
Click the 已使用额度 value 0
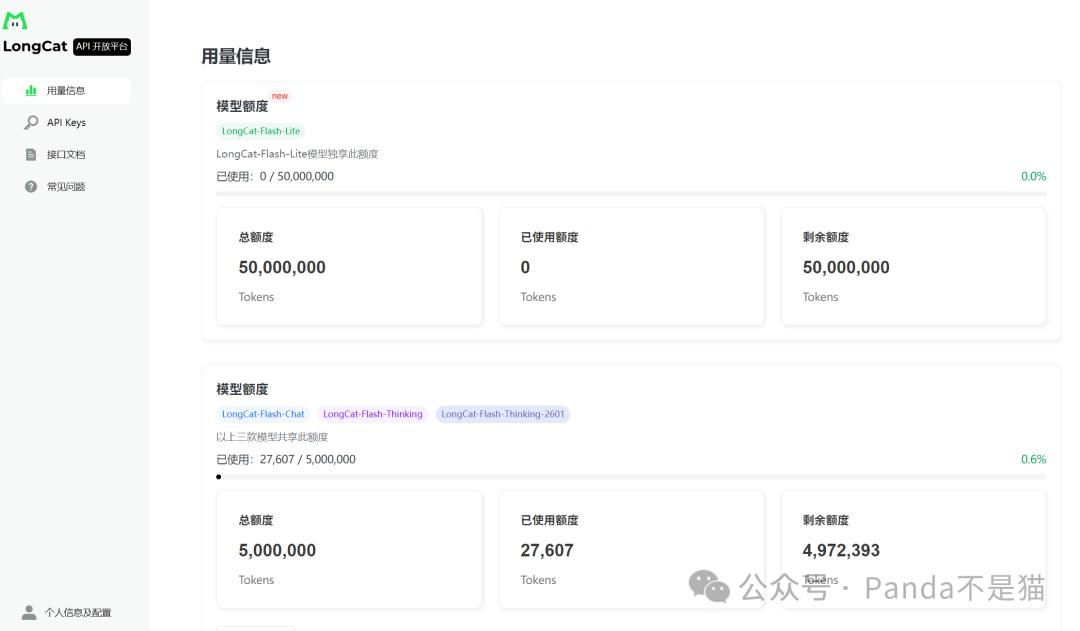click(526, 267)
